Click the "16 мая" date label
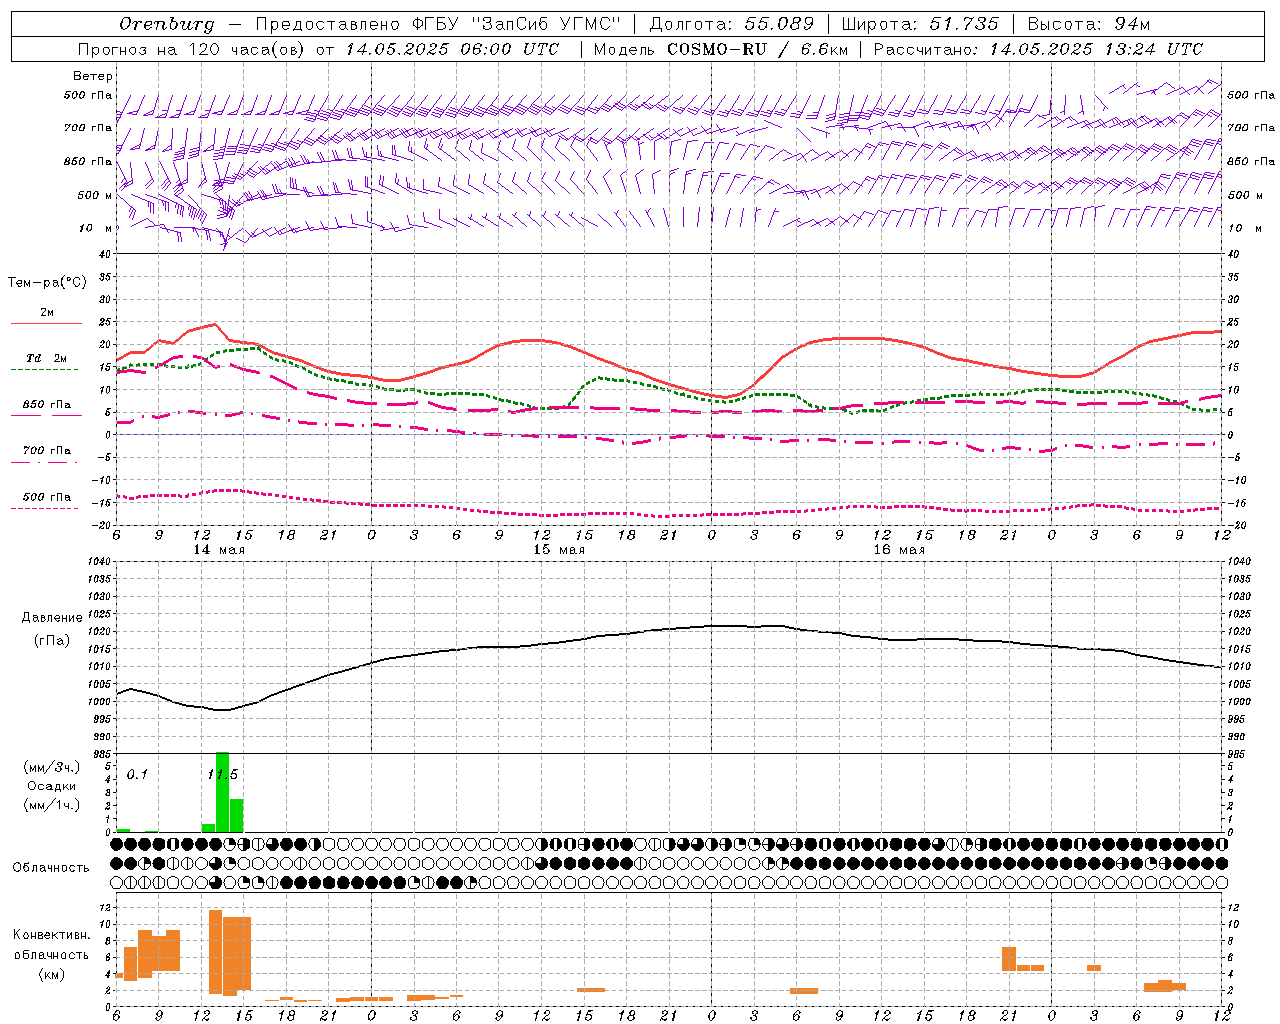The height and width of the screenshot is (1024, 1280). (899, 549)
